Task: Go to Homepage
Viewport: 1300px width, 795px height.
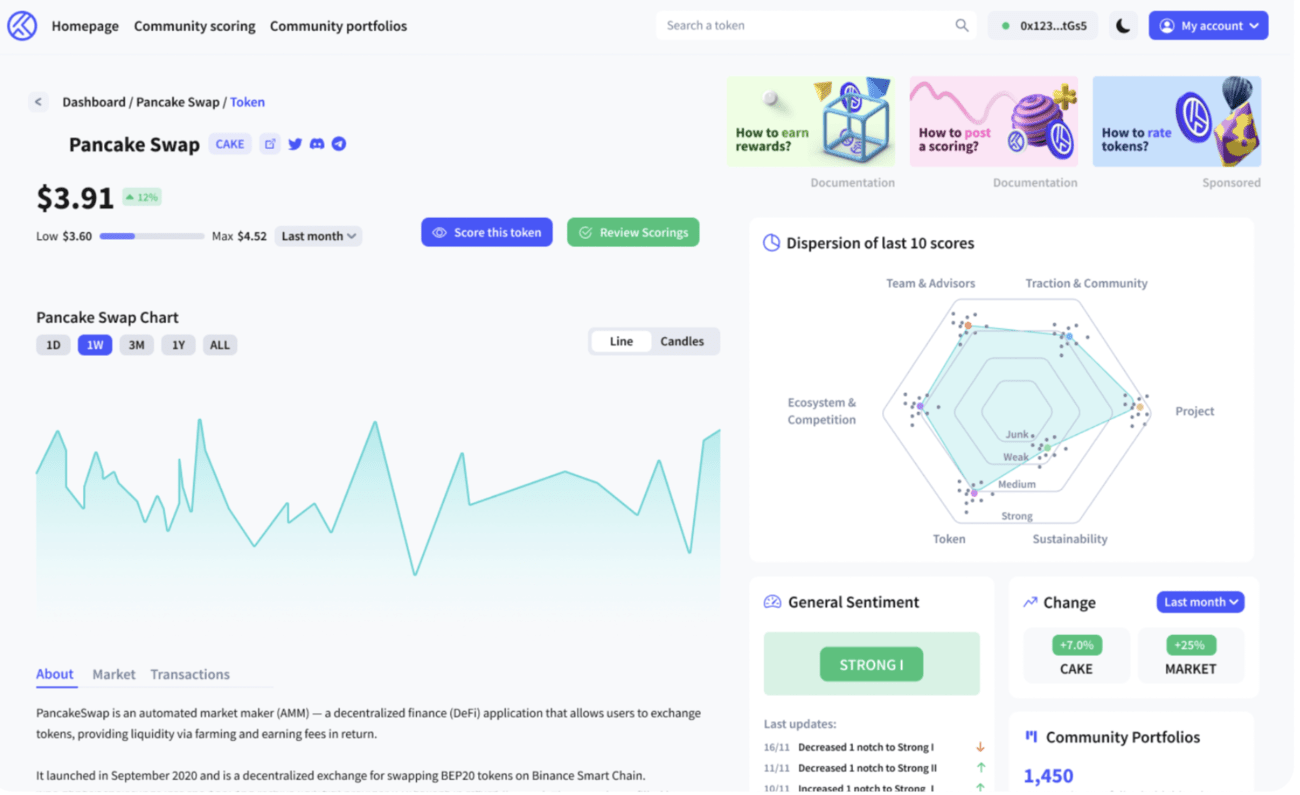Action: pos(85,26)
